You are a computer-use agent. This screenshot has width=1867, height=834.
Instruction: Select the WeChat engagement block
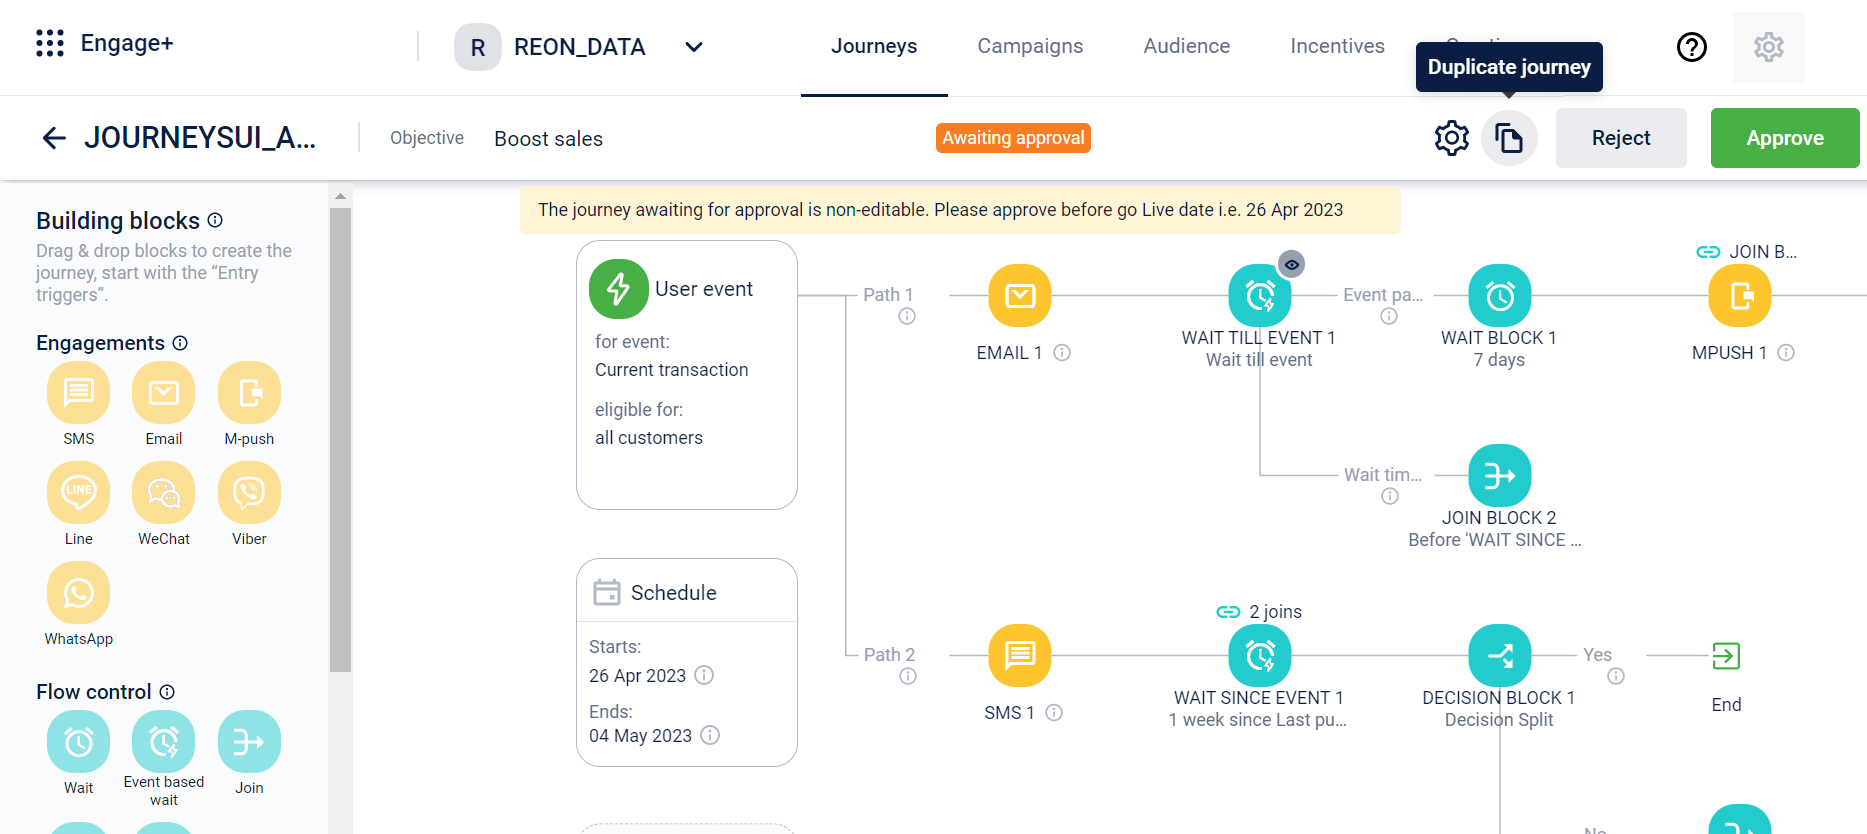pos(164,492)
